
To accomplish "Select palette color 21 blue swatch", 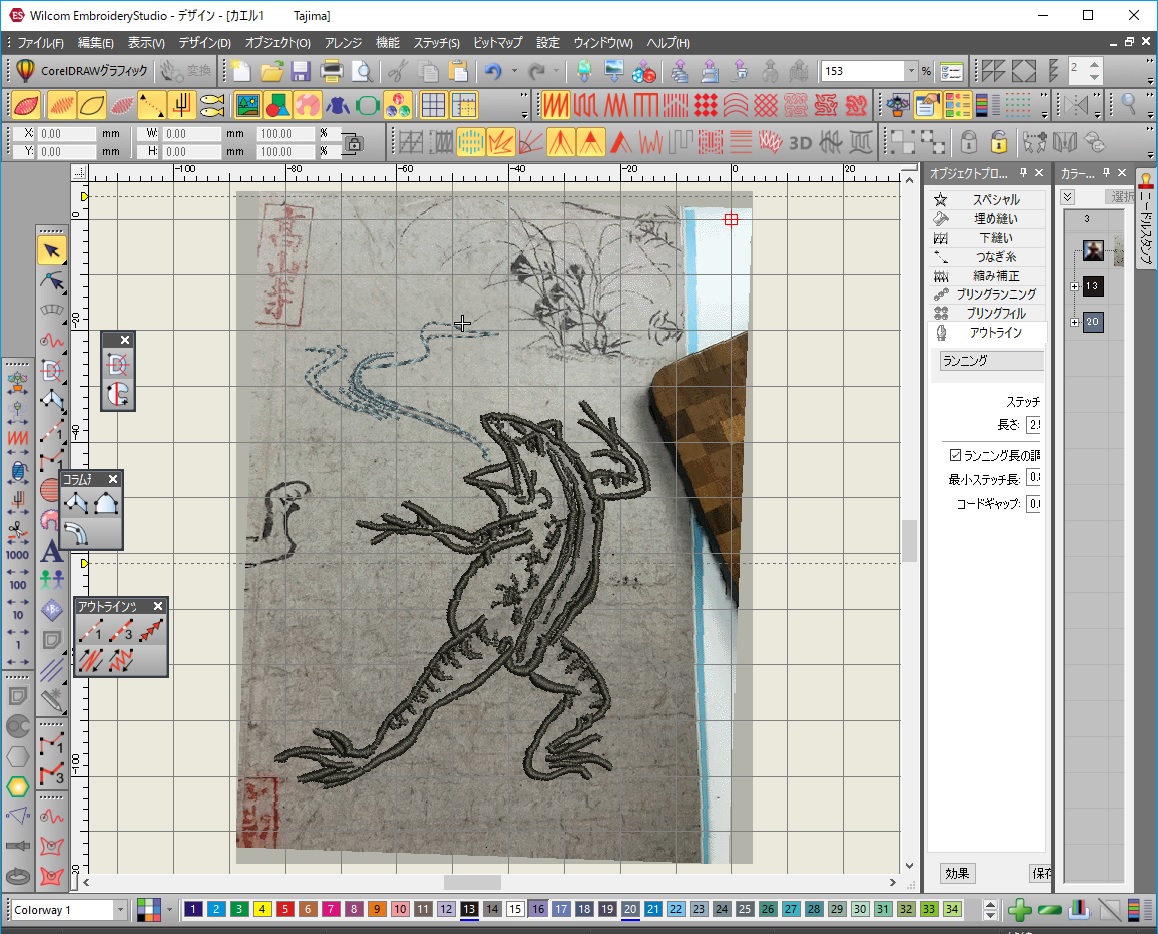I will coord(653,909).
